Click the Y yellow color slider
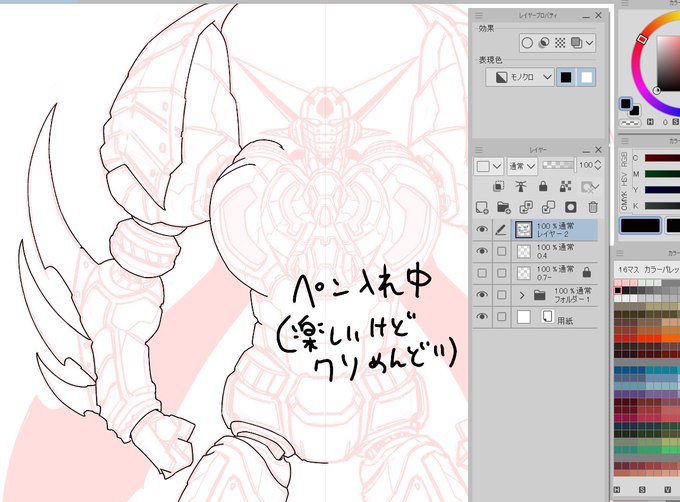This screenshot has height=502, width=680. coord(662,190)
